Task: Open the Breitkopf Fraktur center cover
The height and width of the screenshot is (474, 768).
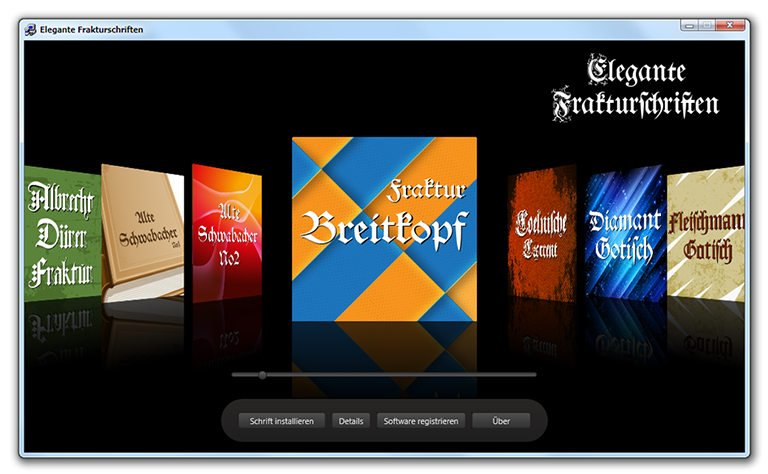Action: tap(384, 229)
